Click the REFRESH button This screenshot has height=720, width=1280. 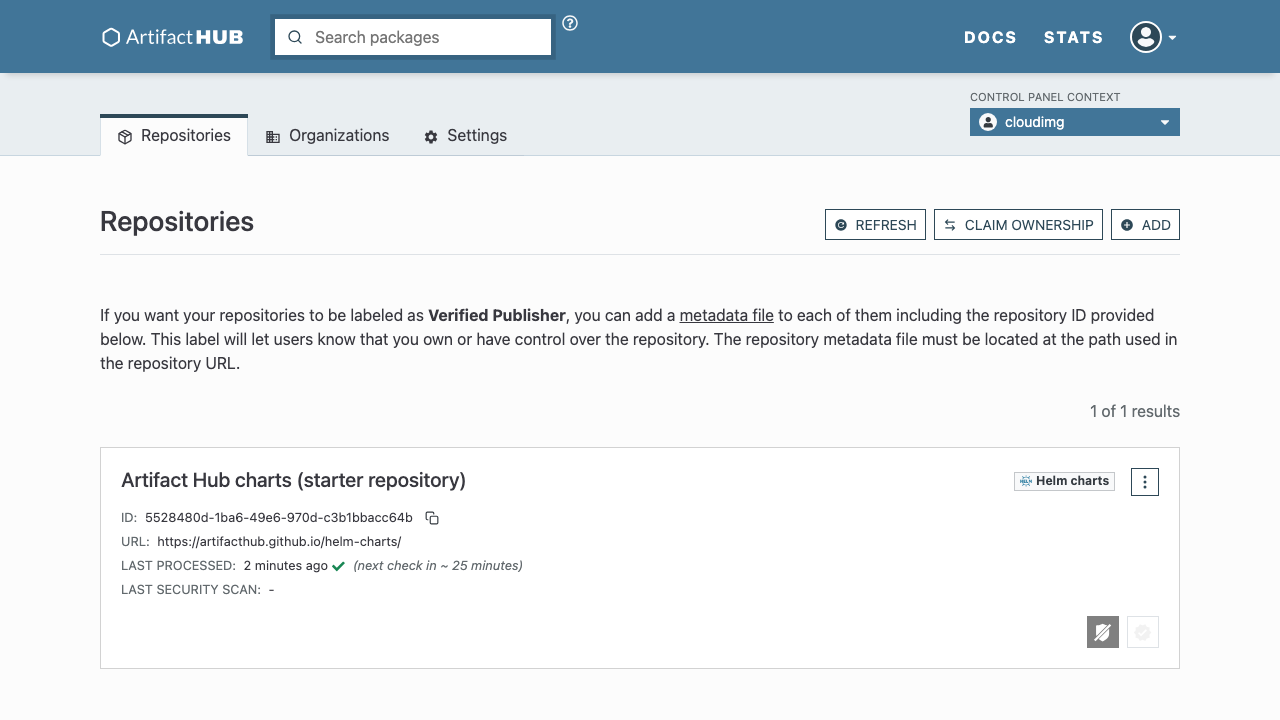(x=876, y=225)
